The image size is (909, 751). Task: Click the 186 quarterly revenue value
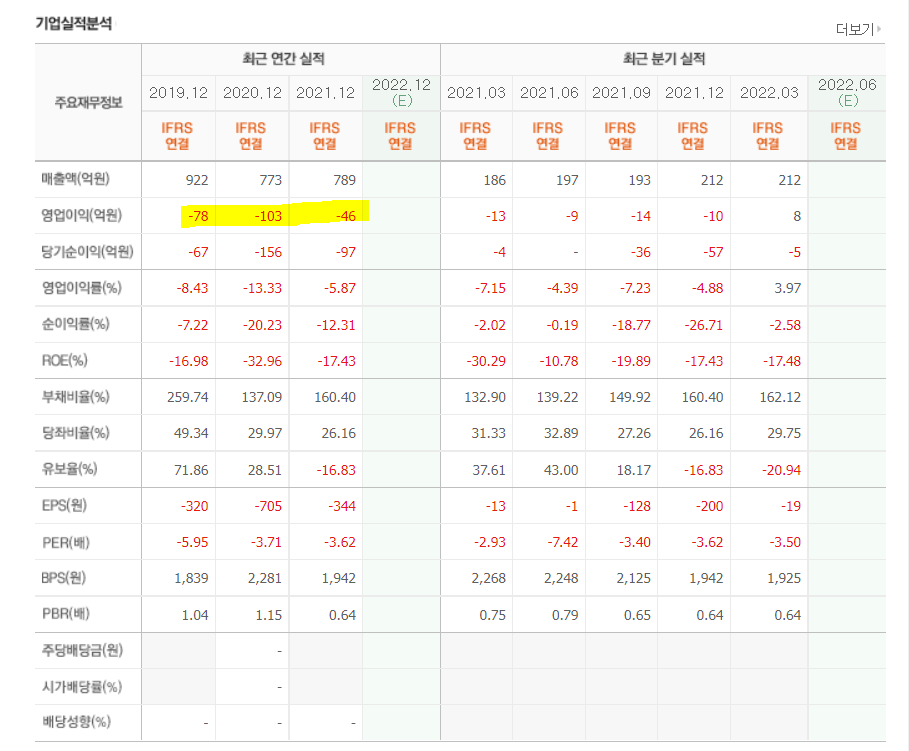click(x=495, y=180)
